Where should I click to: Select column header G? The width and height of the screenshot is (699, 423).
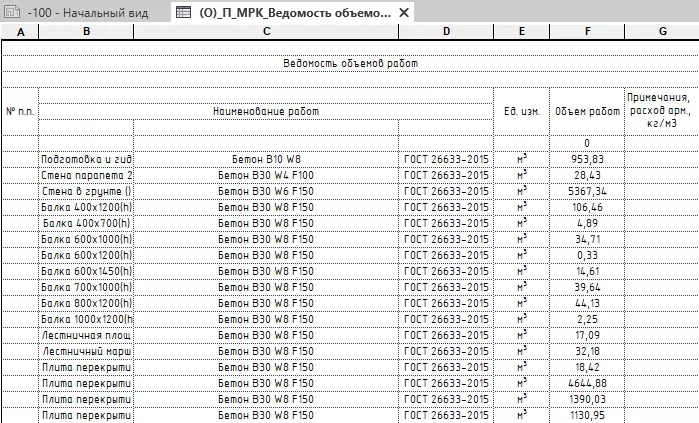pyautogui.click(x=661, y=33)
